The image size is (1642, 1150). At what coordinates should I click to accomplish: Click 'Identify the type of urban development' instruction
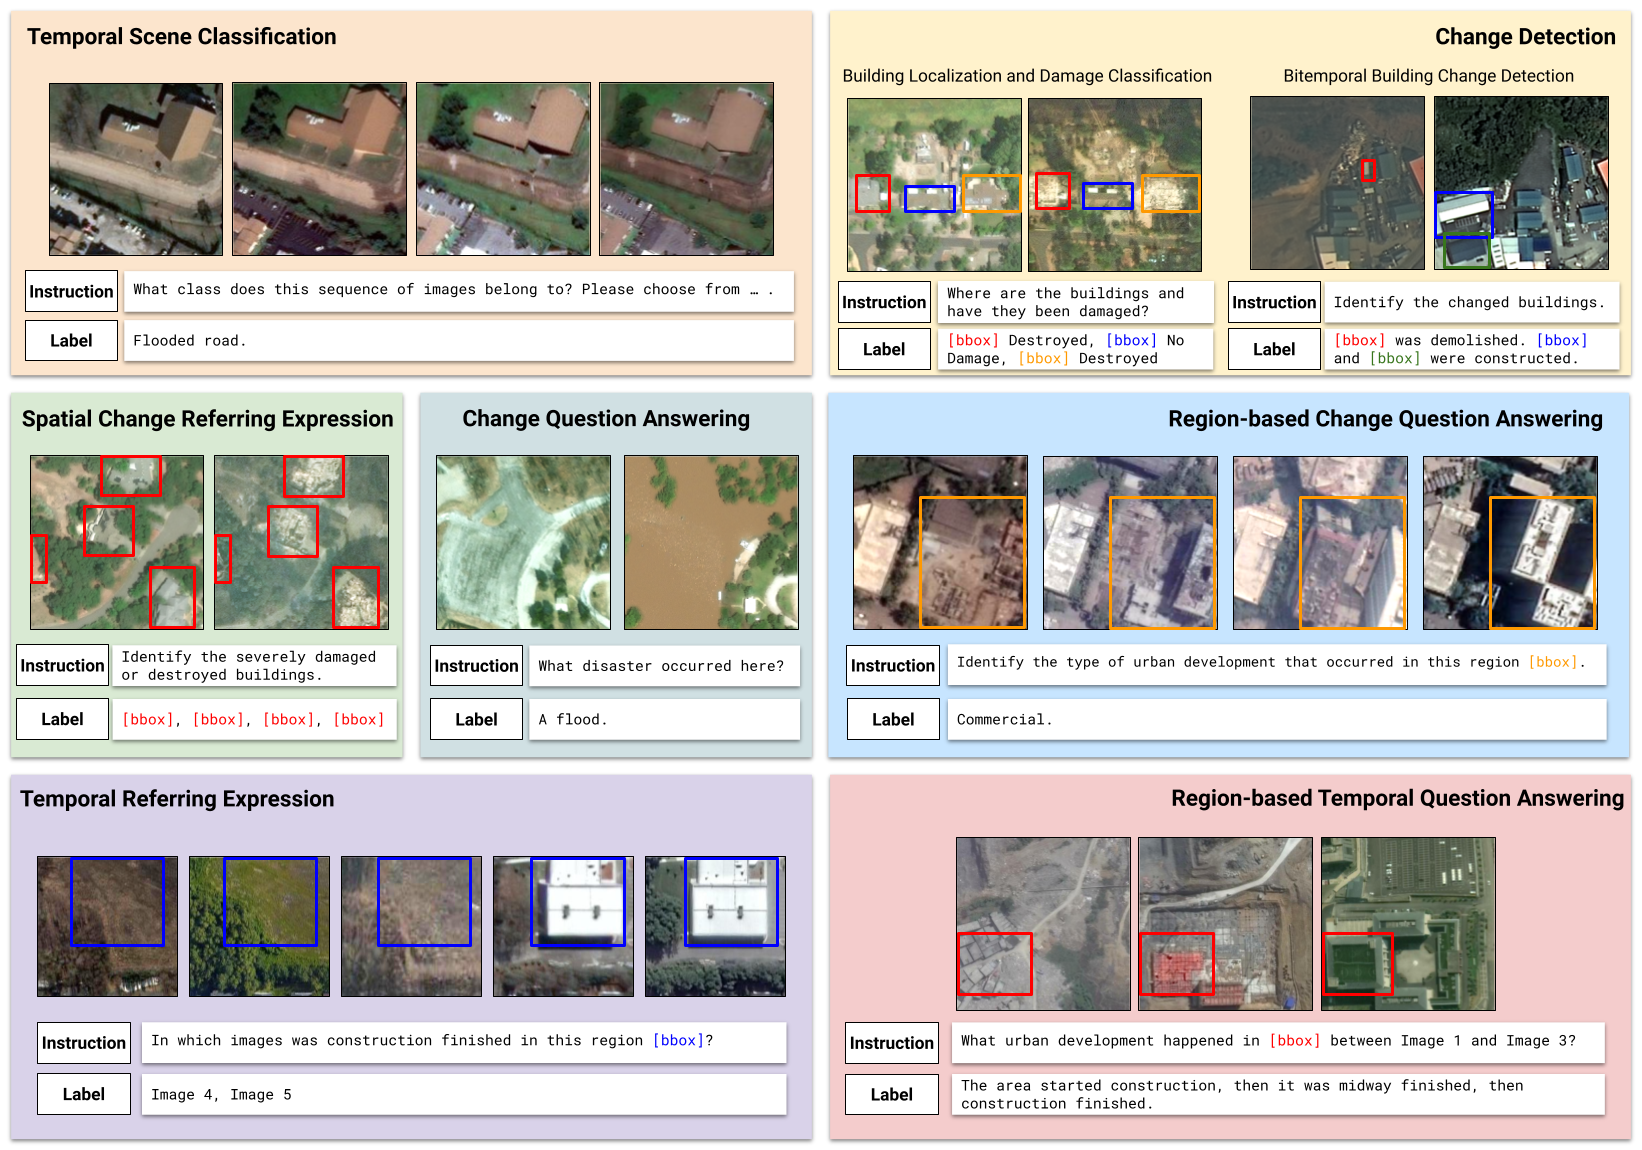click(x=1271, y=662)
